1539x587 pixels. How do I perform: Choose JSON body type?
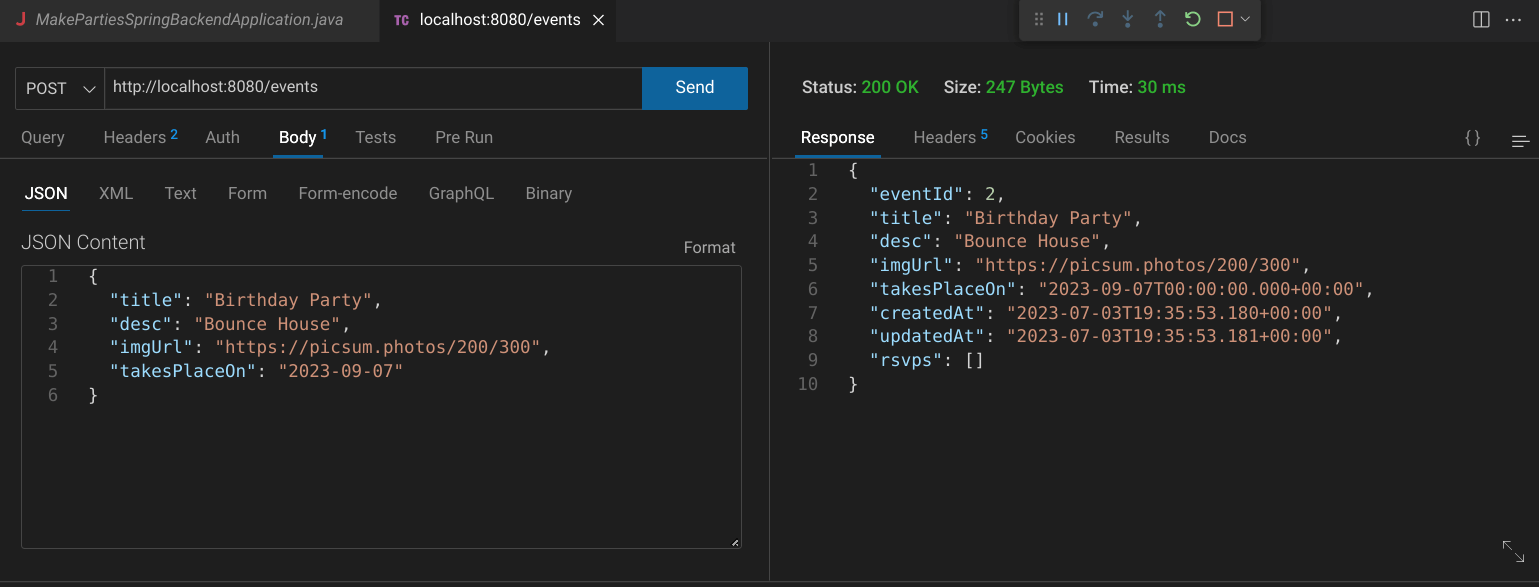point(46,193)
